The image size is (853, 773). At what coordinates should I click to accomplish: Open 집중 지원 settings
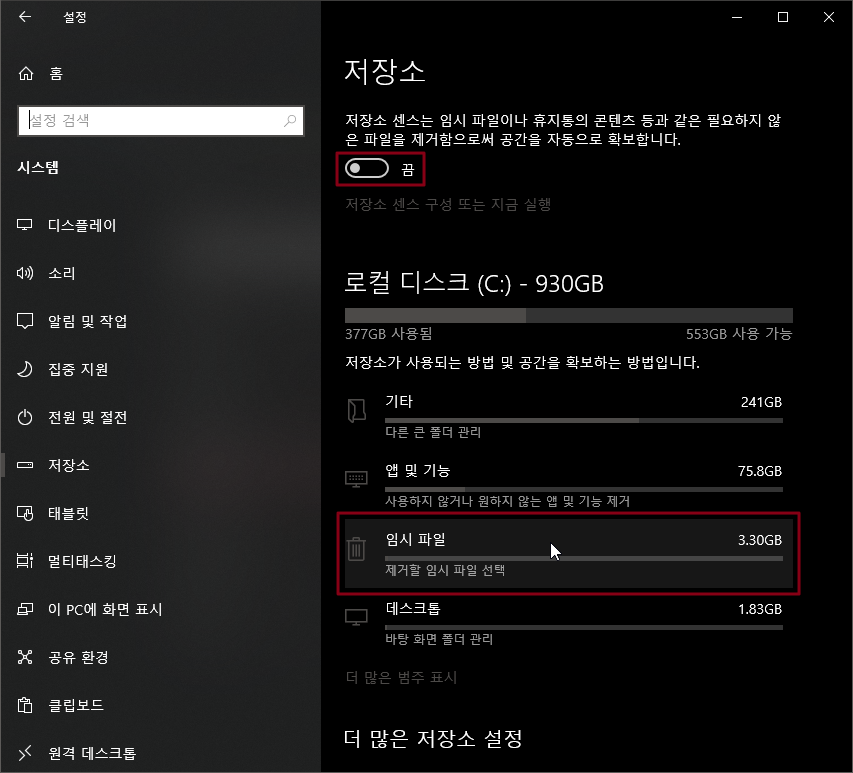[160, 369]
